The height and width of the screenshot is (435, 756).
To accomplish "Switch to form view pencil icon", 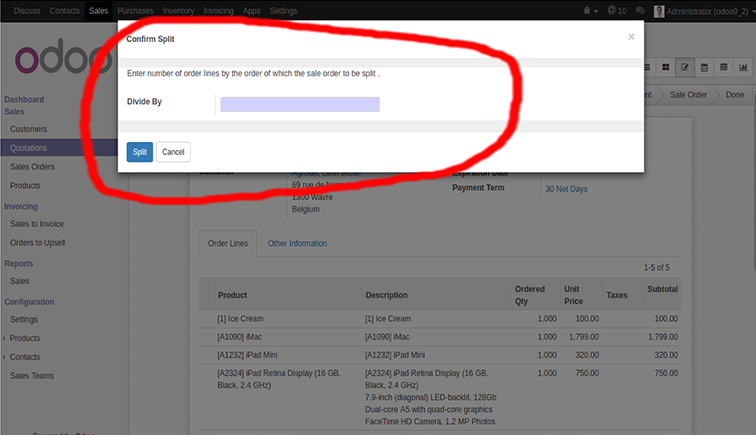I will (x=685, y=68).
